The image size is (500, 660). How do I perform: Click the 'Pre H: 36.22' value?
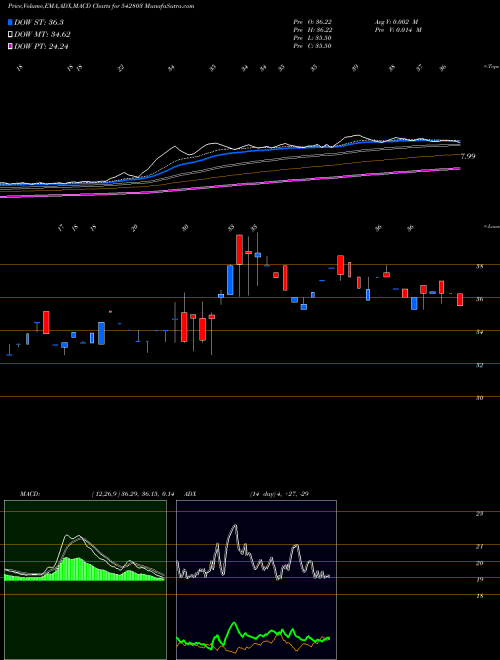(313, 30)
